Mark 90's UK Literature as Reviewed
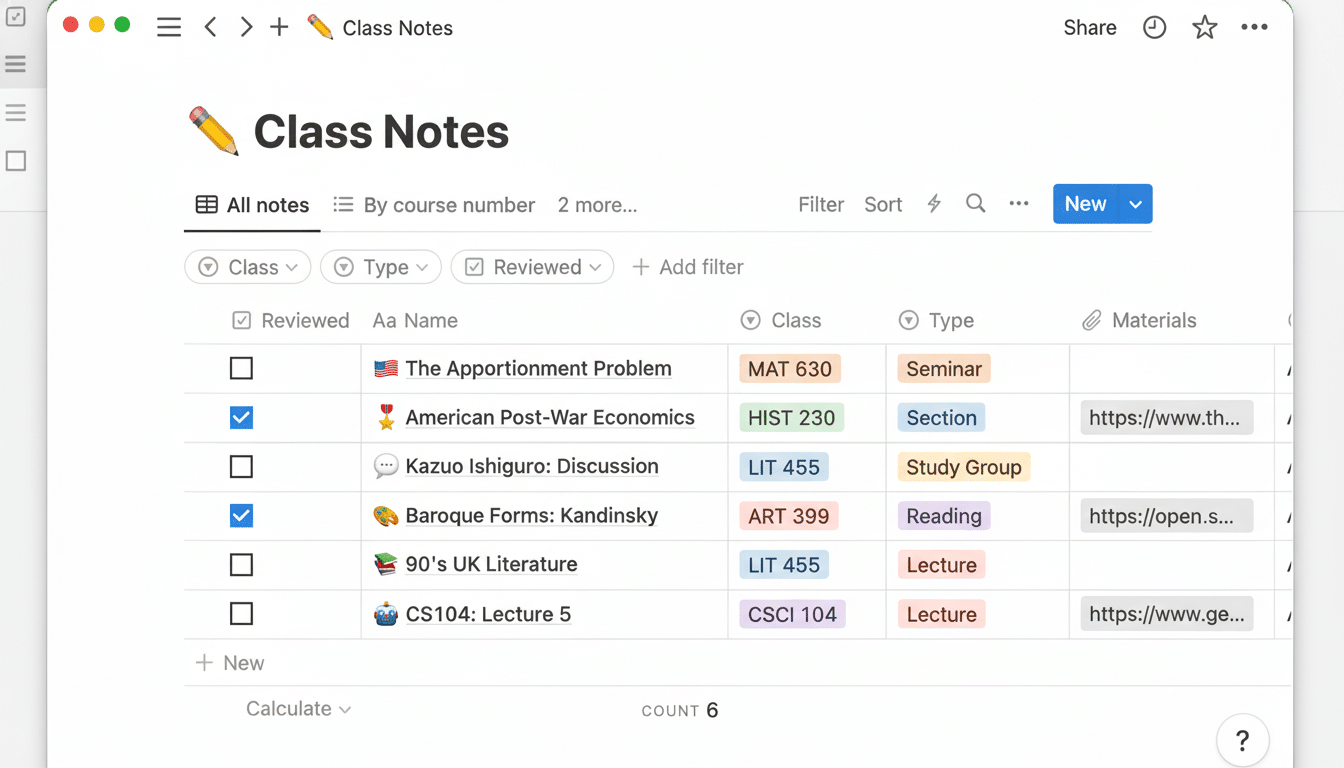1344x768 pixels. pos(241,564)
